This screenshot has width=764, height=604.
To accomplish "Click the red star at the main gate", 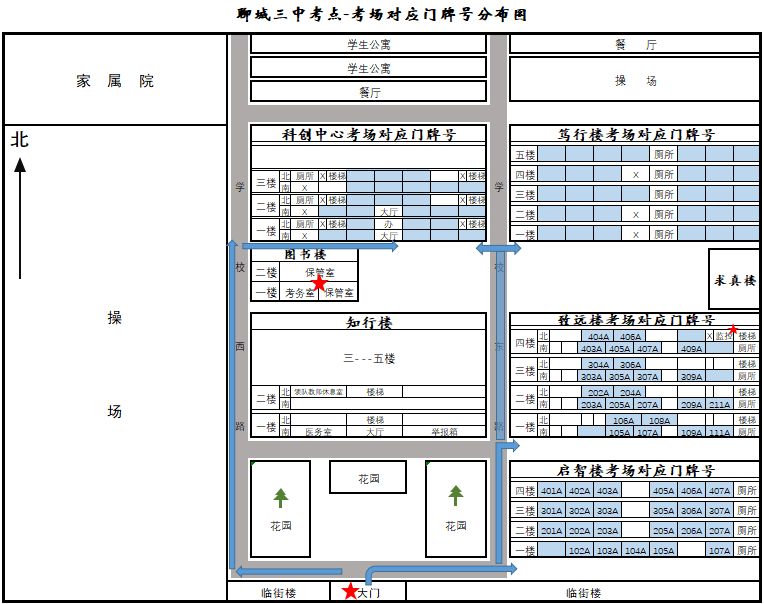I will pos(349,591).
